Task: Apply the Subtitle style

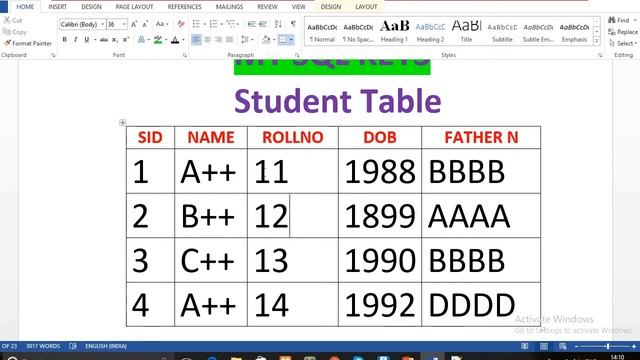Action: click(502, 31)
